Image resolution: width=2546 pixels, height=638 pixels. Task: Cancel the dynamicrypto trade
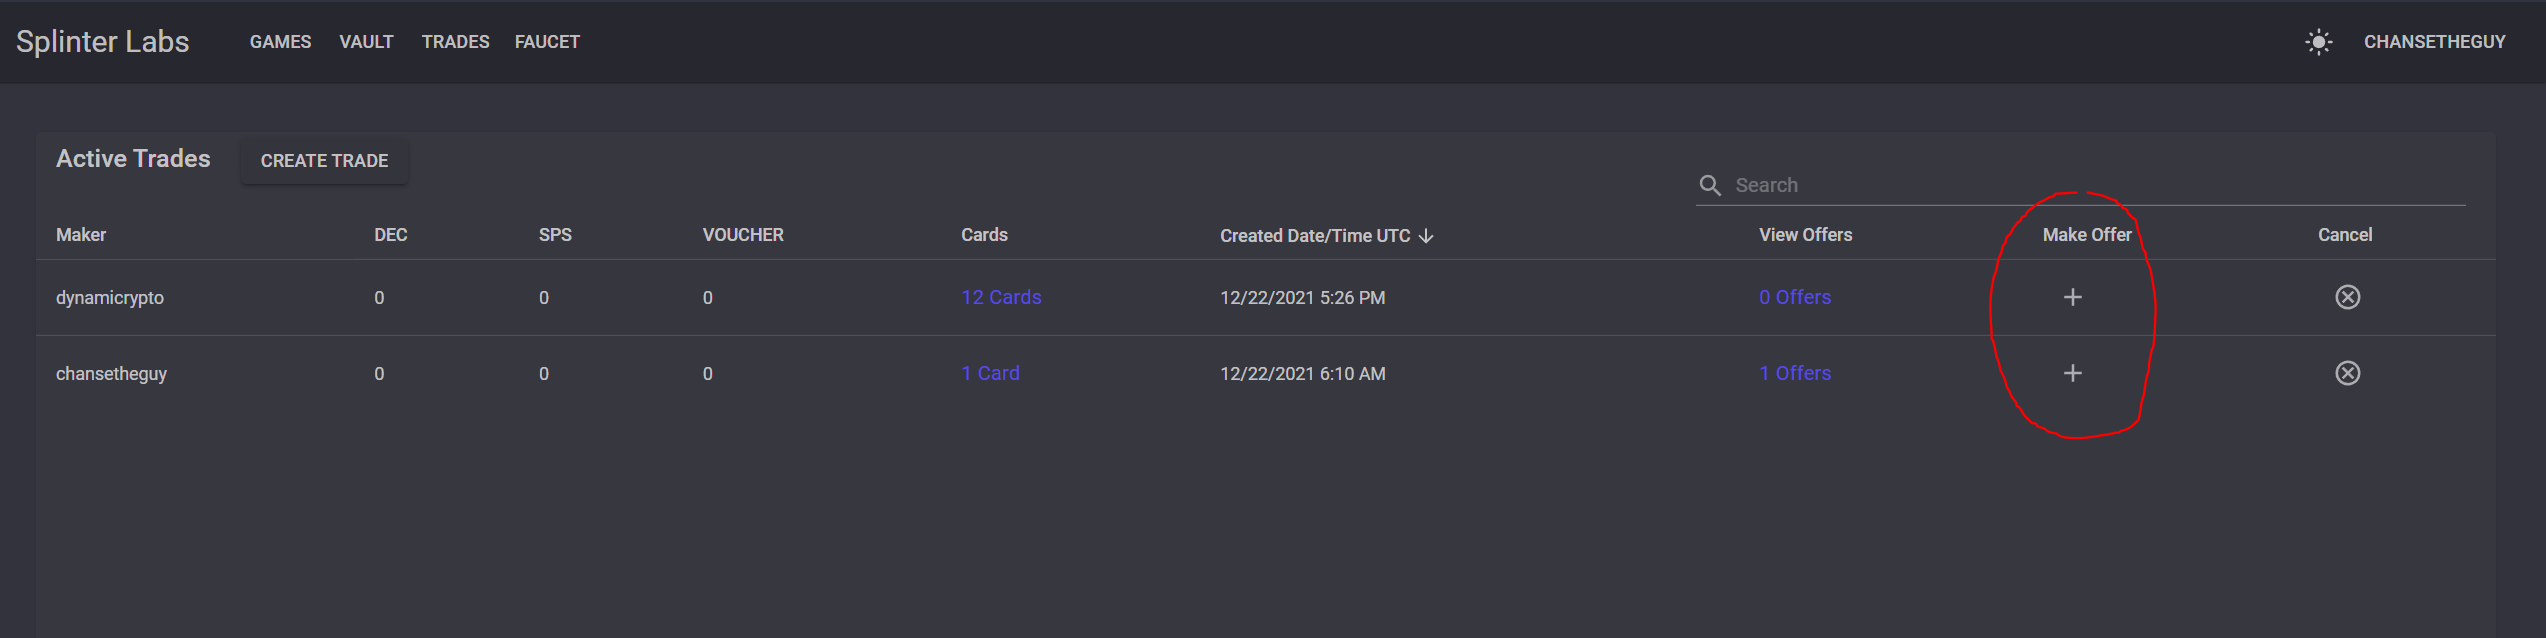pos(2347,297)
